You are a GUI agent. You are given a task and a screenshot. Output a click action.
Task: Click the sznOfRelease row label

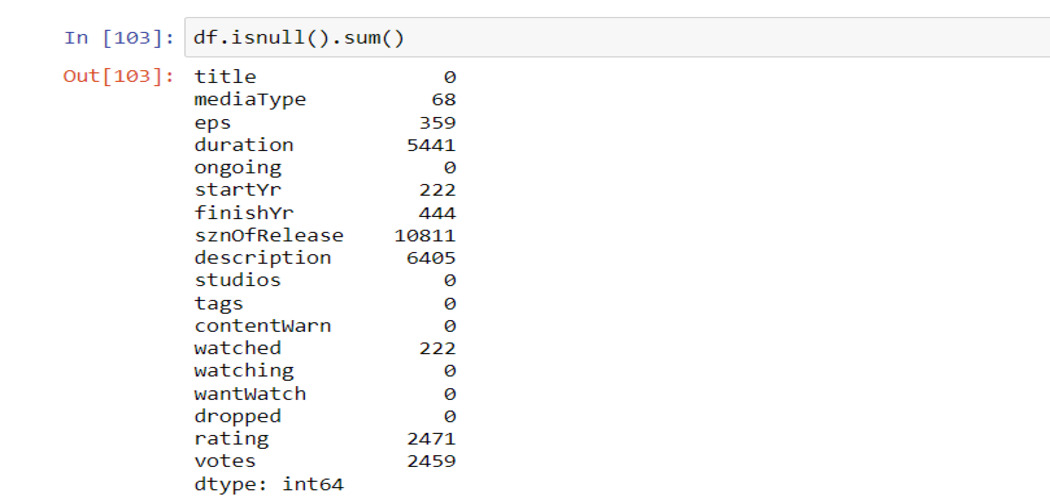click(268, 236)
